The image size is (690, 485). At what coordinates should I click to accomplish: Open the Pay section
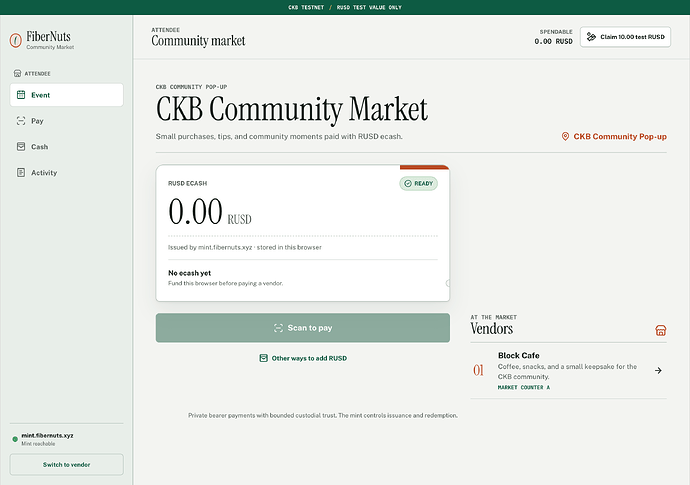(x=66, y=121)
